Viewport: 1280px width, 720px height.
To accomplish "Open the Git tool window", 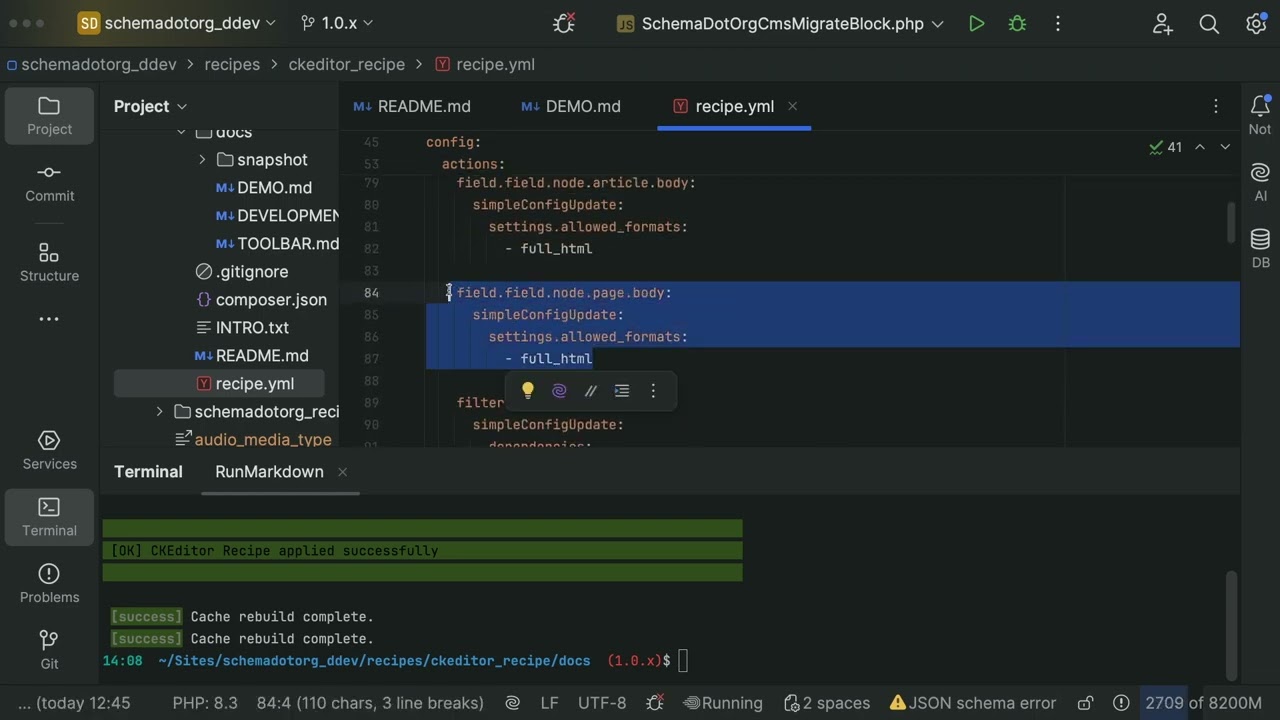I will pos(49,650).
